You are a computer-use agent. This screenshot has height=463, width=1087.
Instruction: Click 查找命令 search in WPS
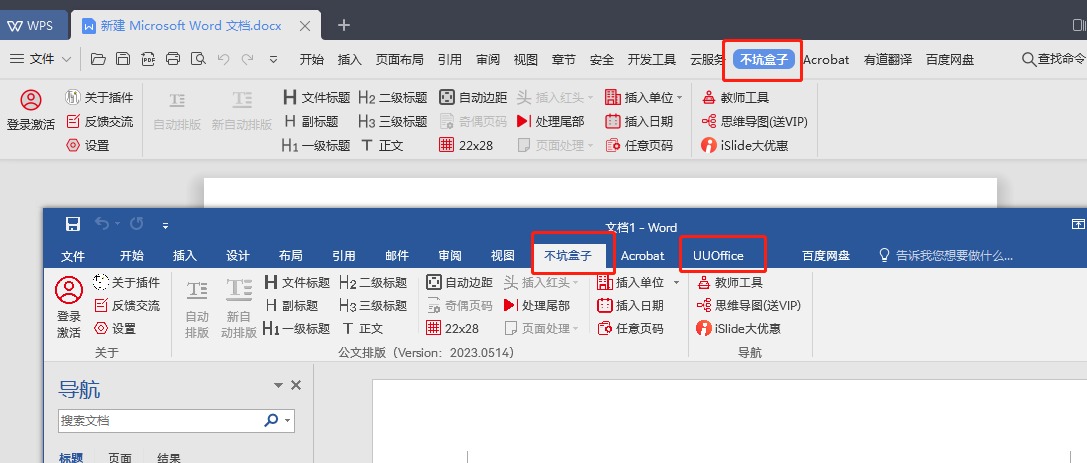pyautogui.click(x=1054, y=60)
